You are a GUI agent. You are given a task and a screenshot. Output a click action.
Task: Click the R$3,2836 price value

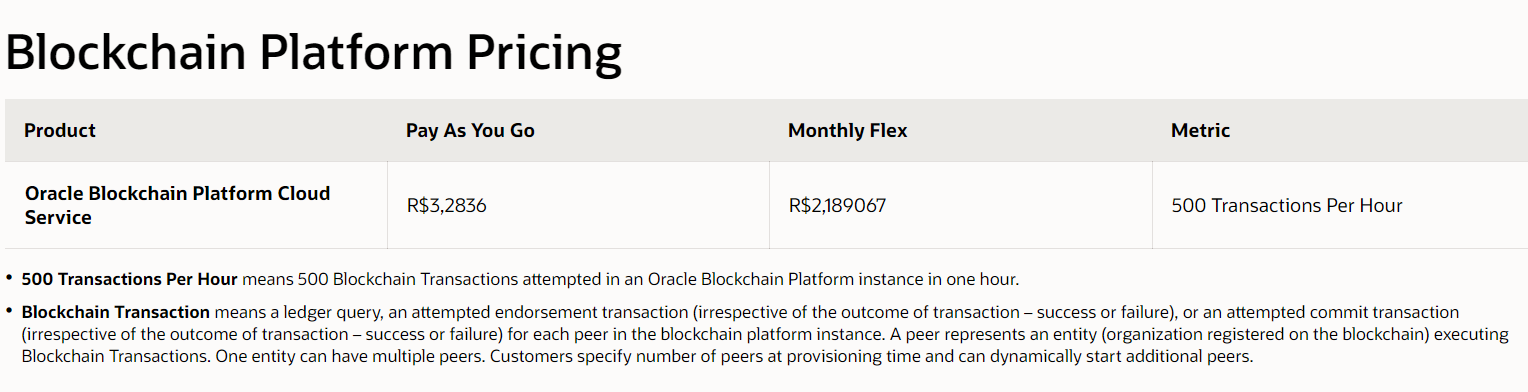point(447,206)
